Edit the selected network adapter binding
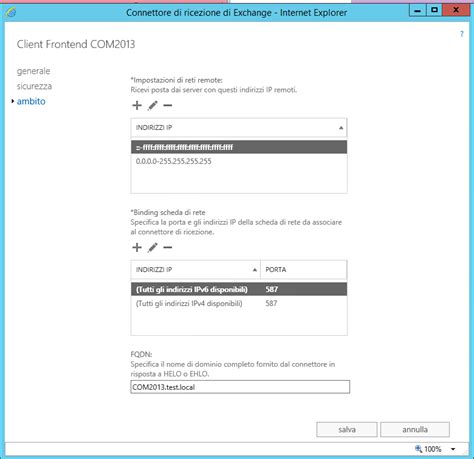 (152, 248)
